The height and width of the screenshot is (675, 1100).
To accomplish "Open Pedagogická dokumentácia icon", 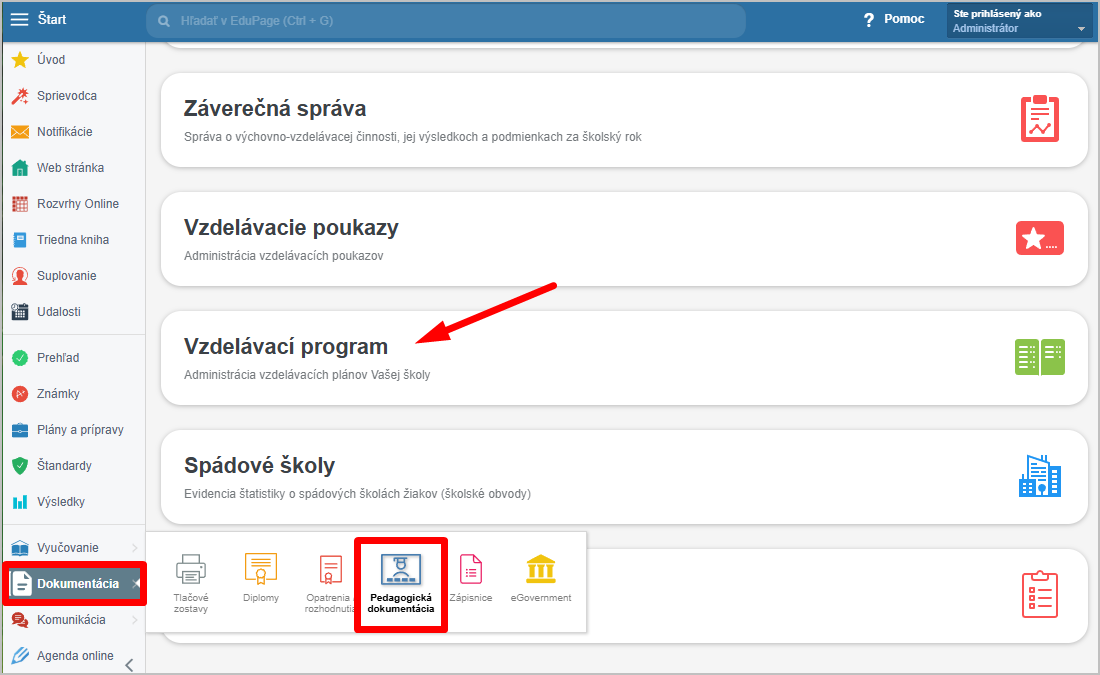I will pyautogui.click(x=401, y=569).
